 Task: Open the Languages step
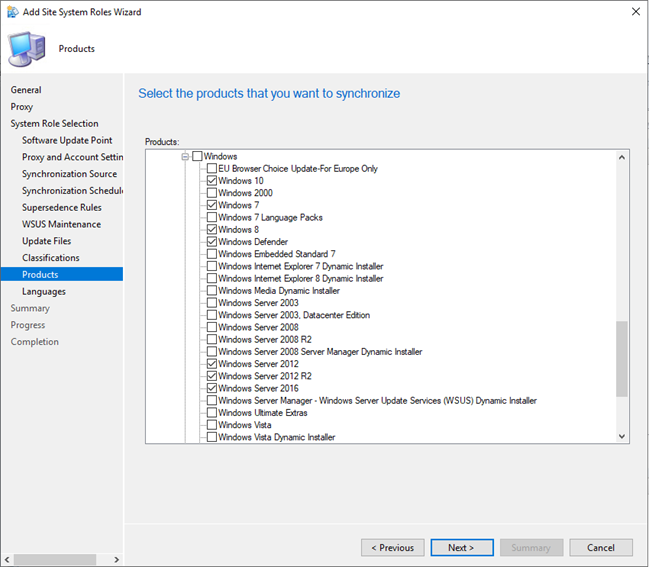click(44, 291)
